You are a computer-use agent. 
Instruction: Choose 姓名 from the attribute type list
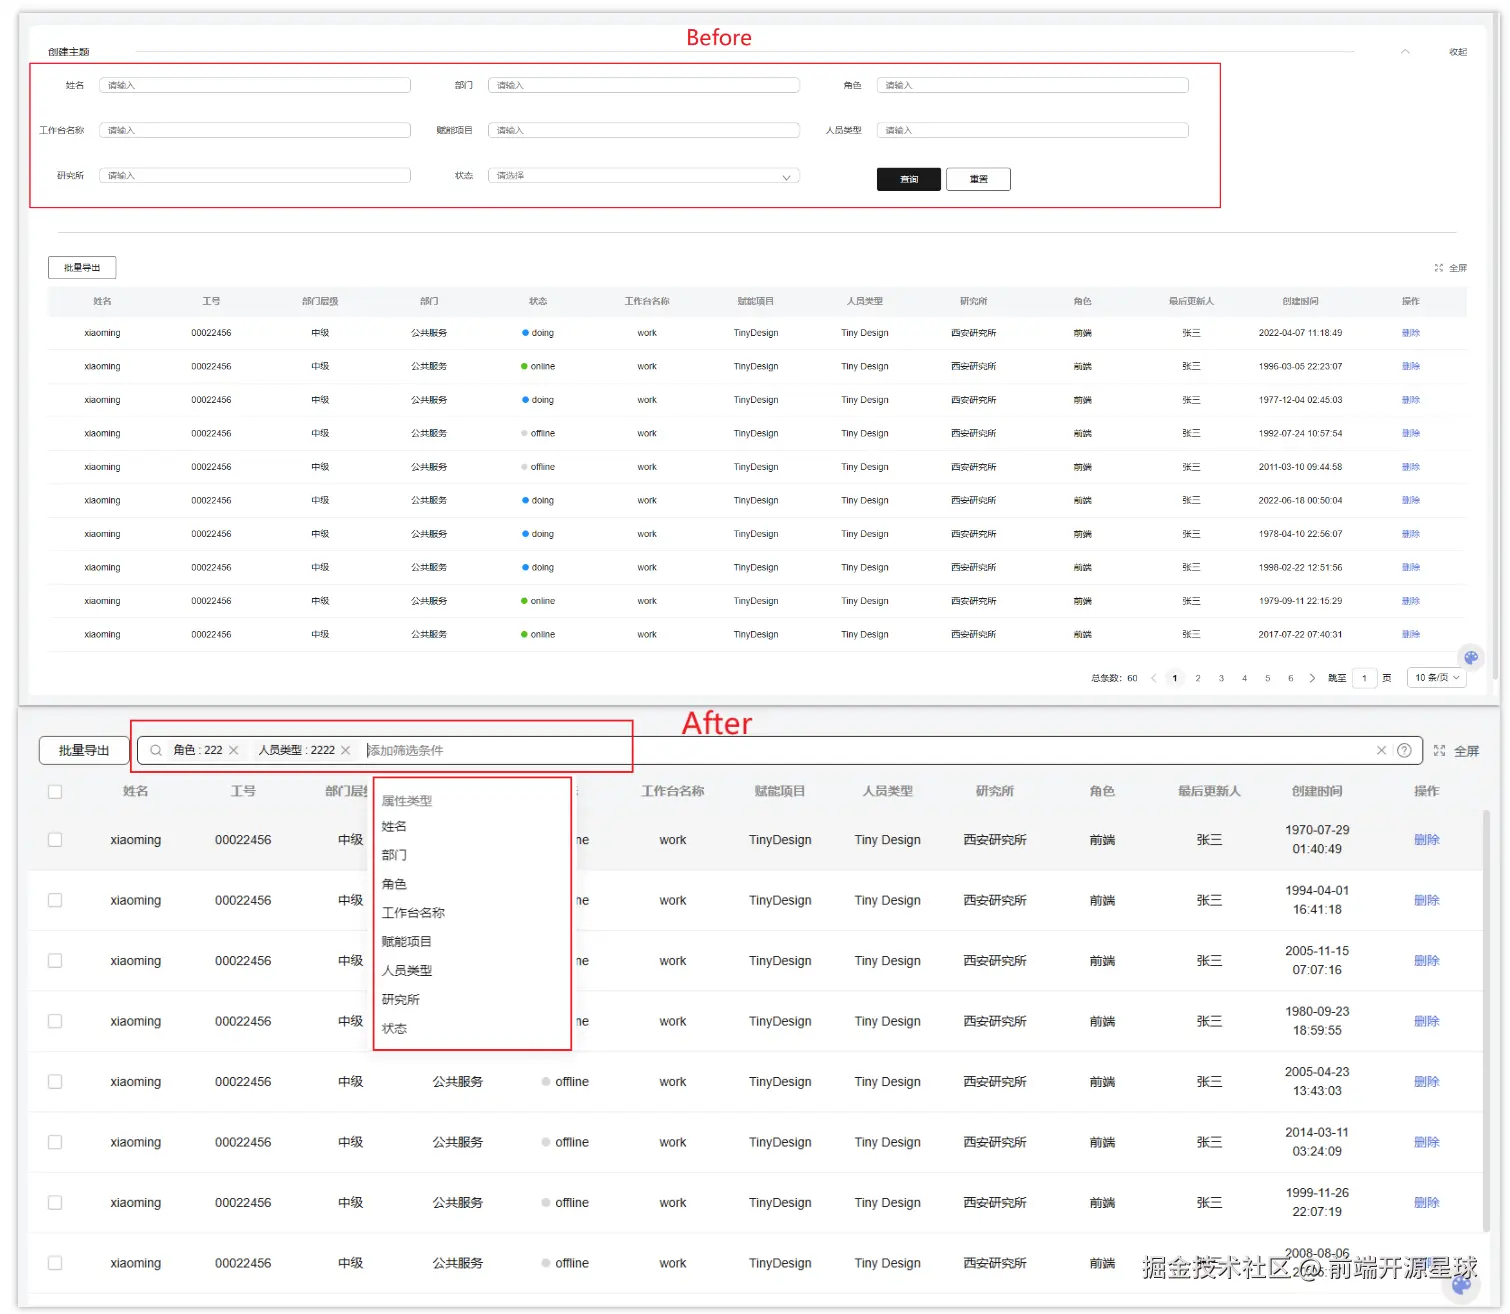tap(394, 827)
